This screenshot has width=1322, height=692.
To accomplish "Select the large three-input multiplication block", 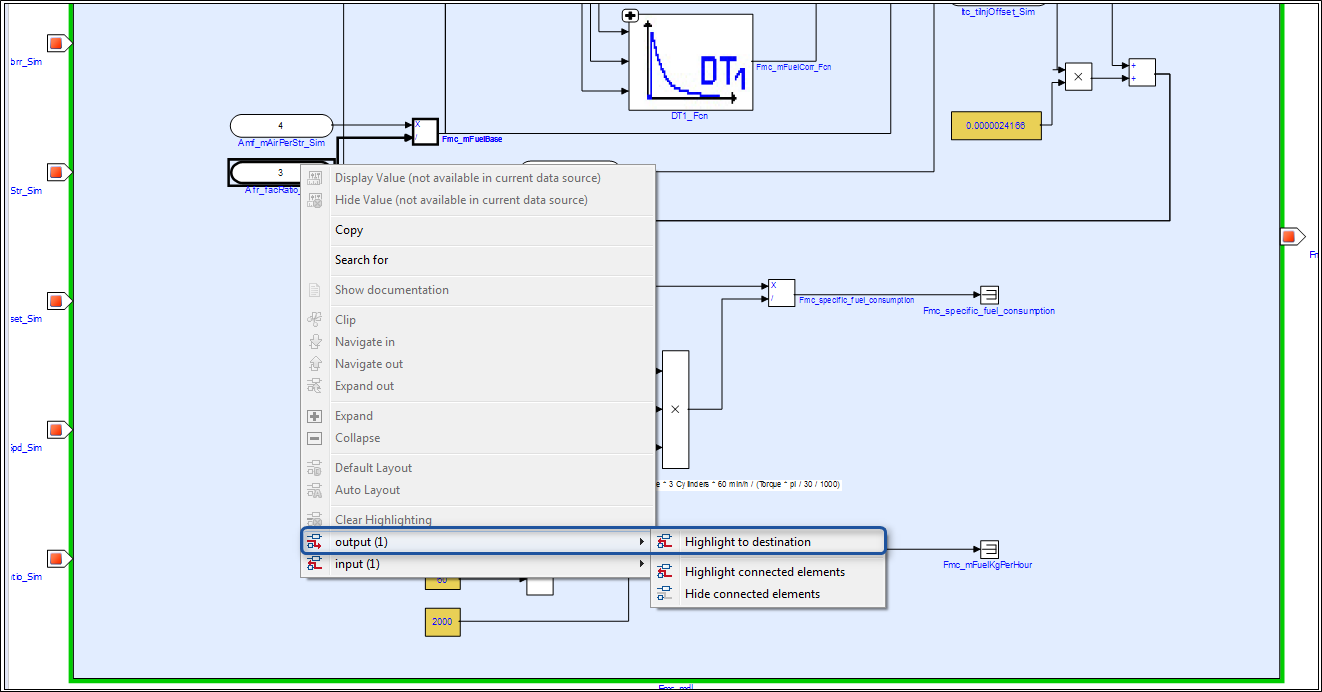I will (675, 409).
